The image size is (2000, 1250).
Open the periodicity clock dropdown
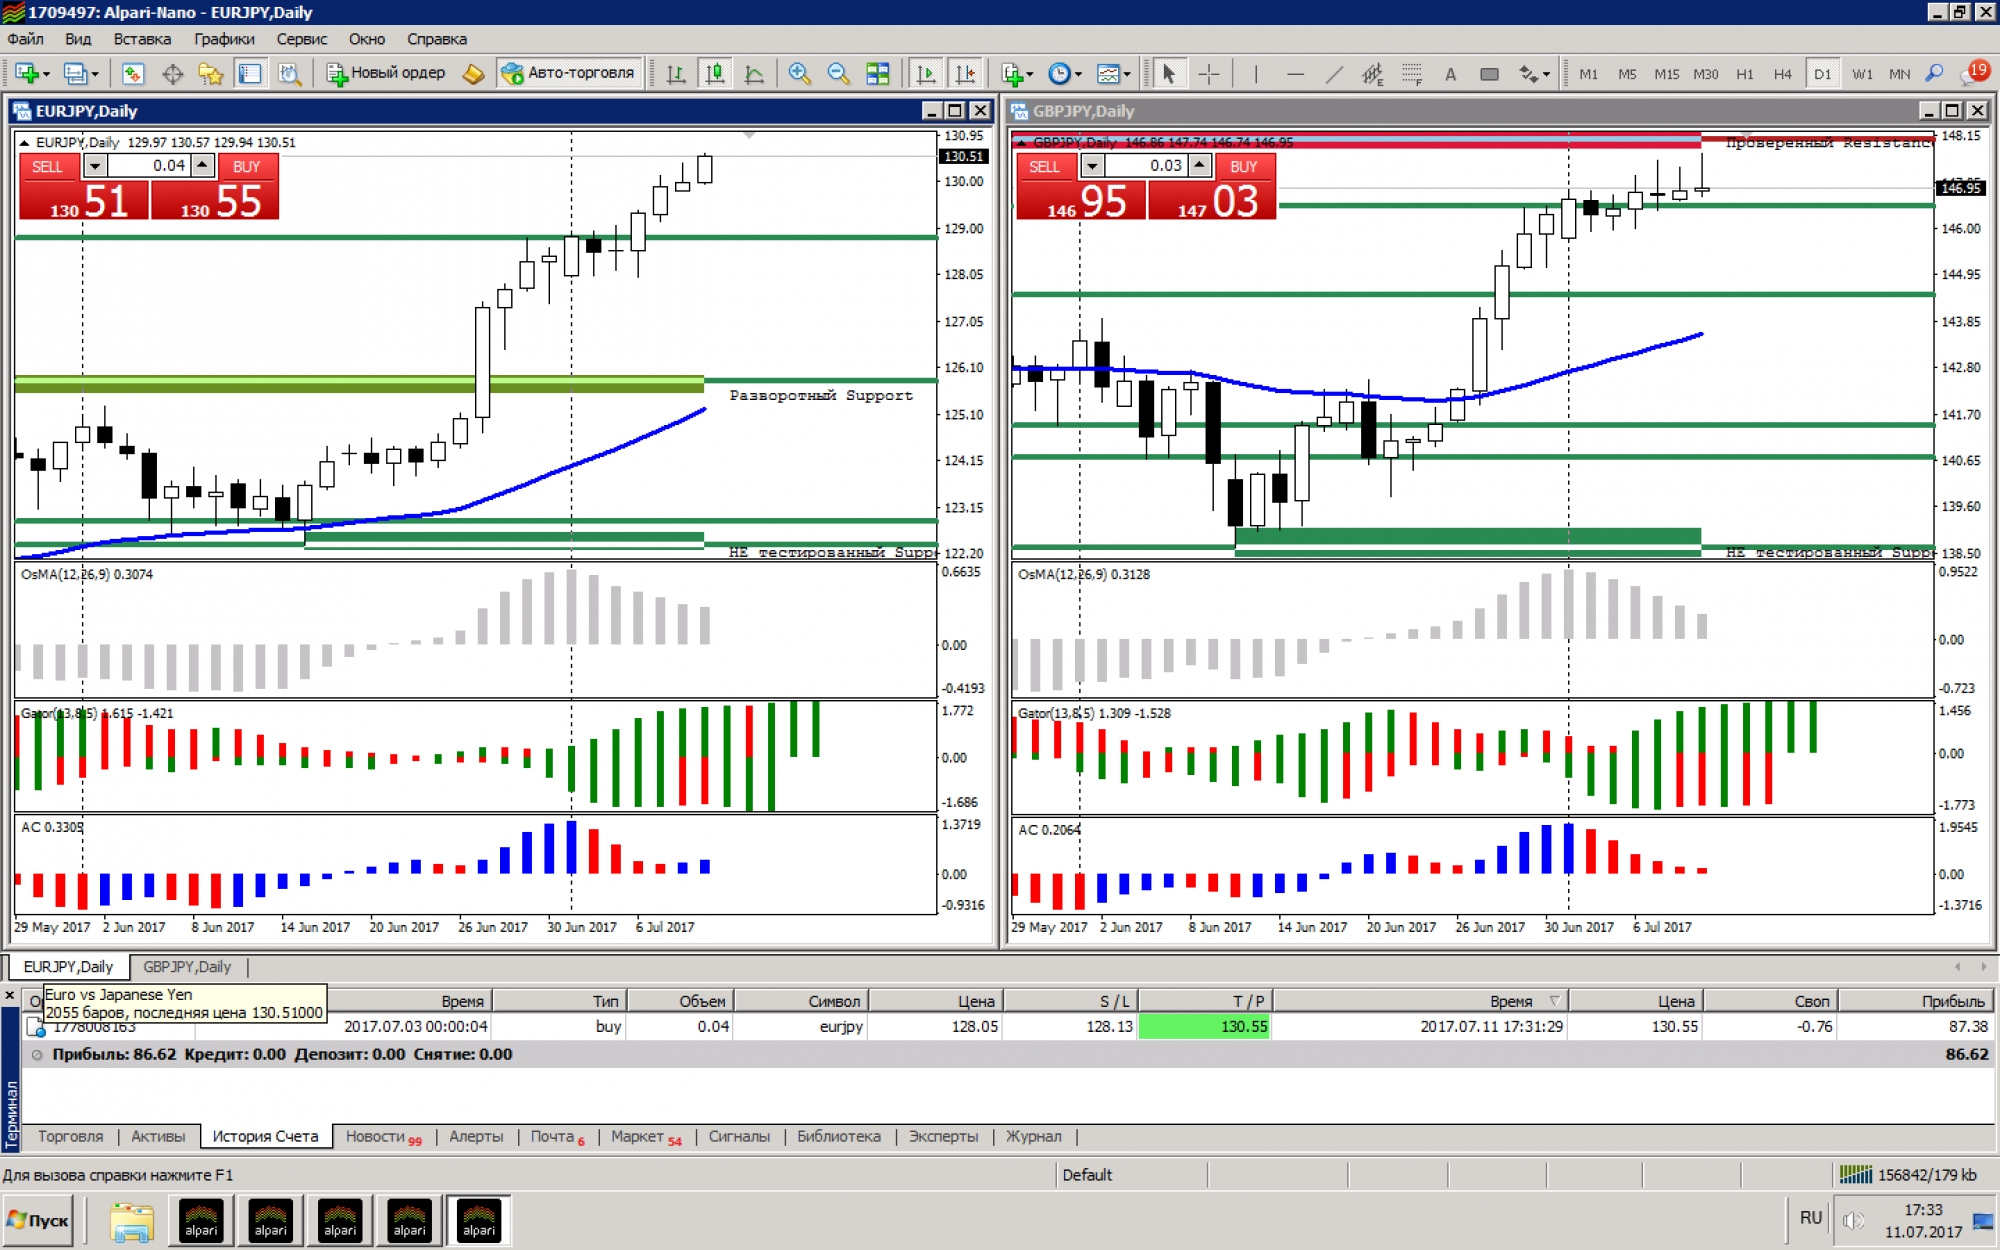pyautogui.click(x=1077, y=74)
